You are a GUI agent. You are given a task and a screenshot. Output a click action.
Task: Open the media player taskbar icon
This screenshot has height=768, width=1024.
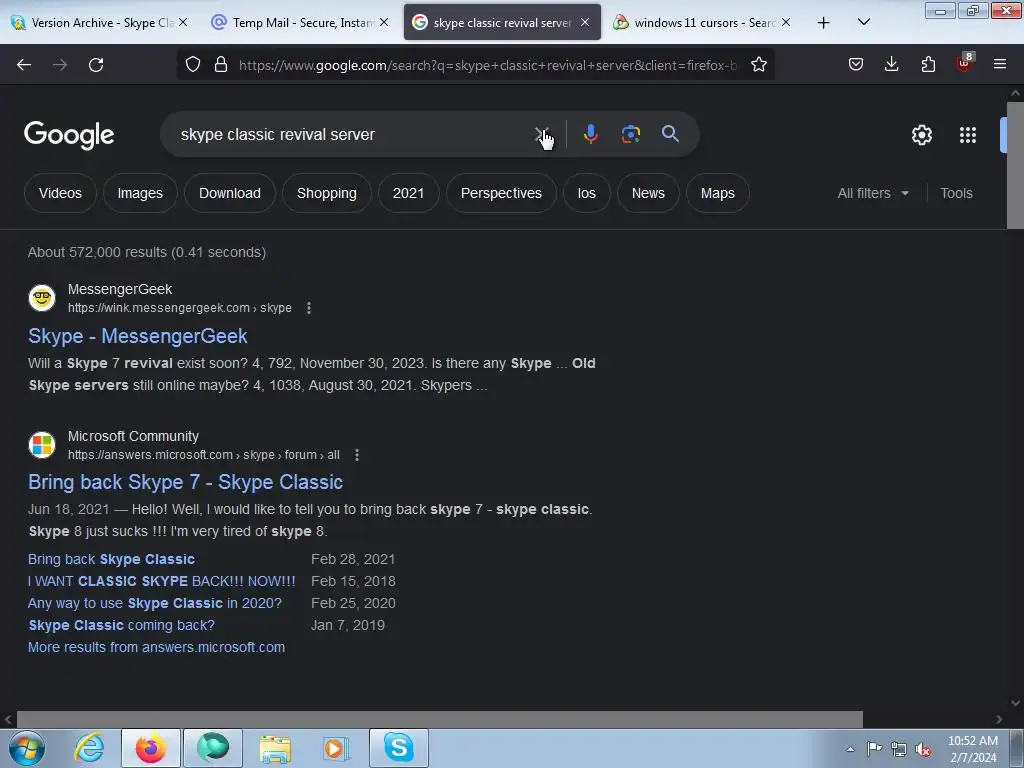(337, 748)
